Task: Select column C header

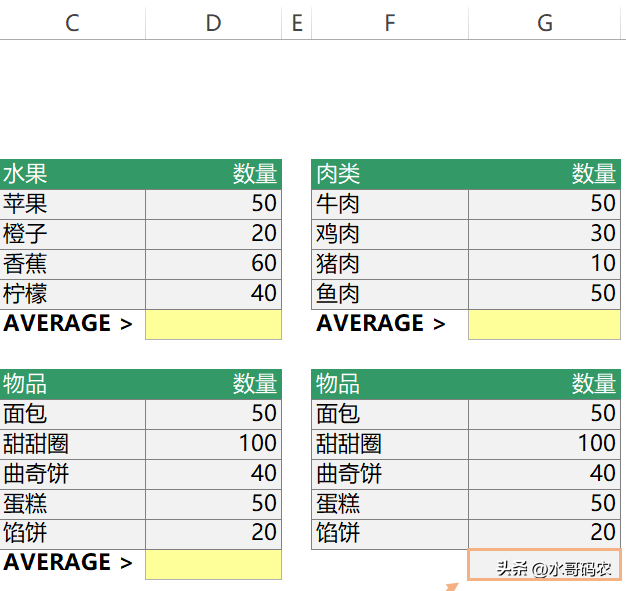Action: (x=72, y=23)
